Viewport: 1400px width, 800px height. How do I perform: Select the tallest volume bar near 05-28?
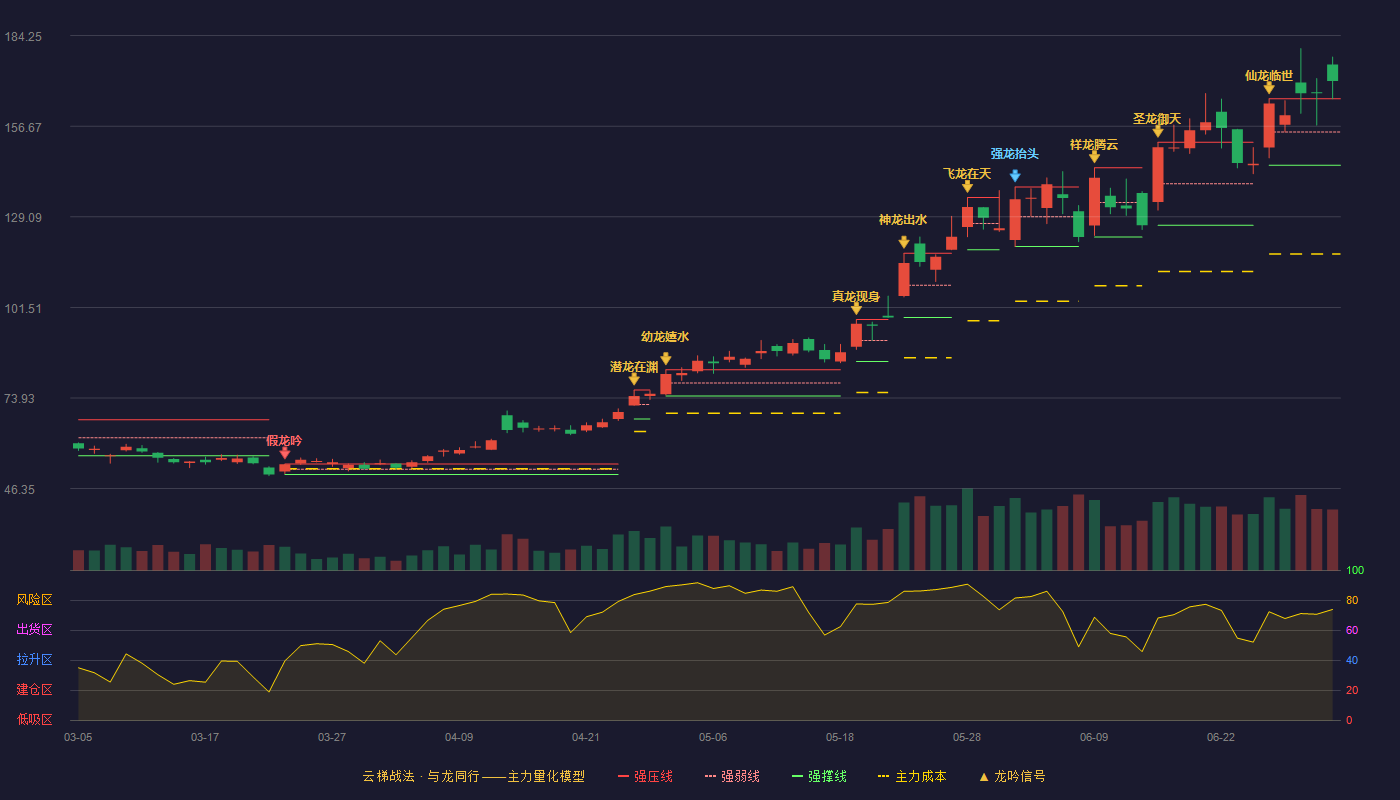[967, 529]
